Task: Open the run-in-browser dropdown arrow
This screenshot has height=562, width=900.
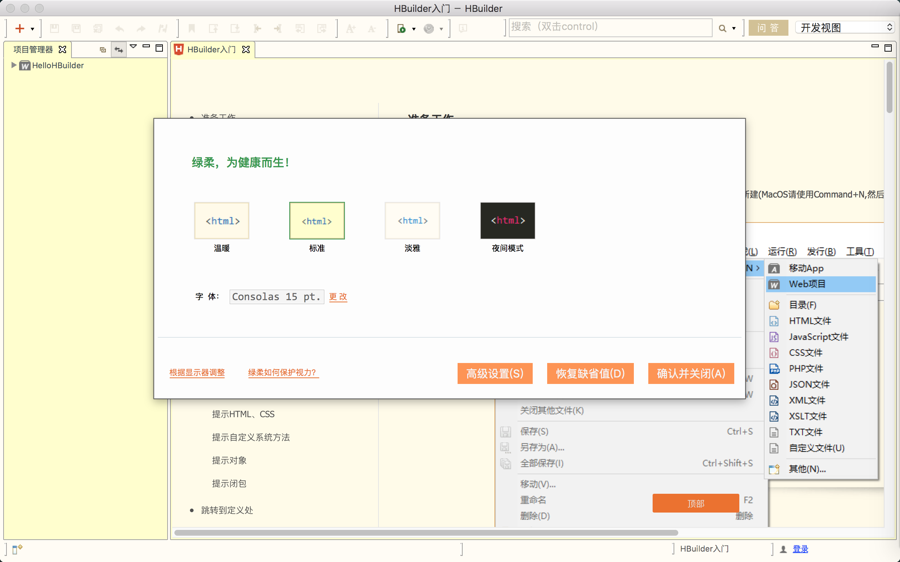Action: [x=413, y=29]
